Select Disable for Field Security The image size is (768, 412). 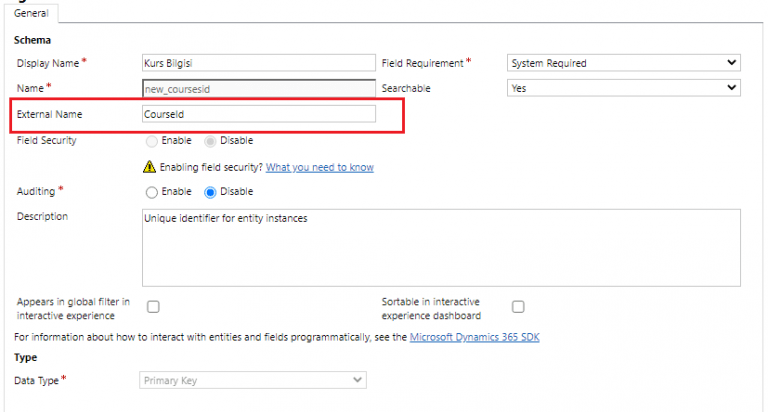(210, 141)
